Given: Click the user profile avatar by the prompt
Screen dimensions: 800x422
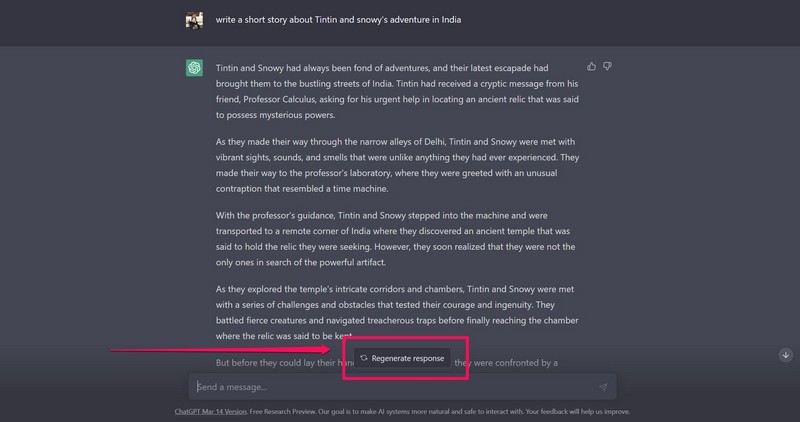Looking at the screenshot, I should click(194, 20).
